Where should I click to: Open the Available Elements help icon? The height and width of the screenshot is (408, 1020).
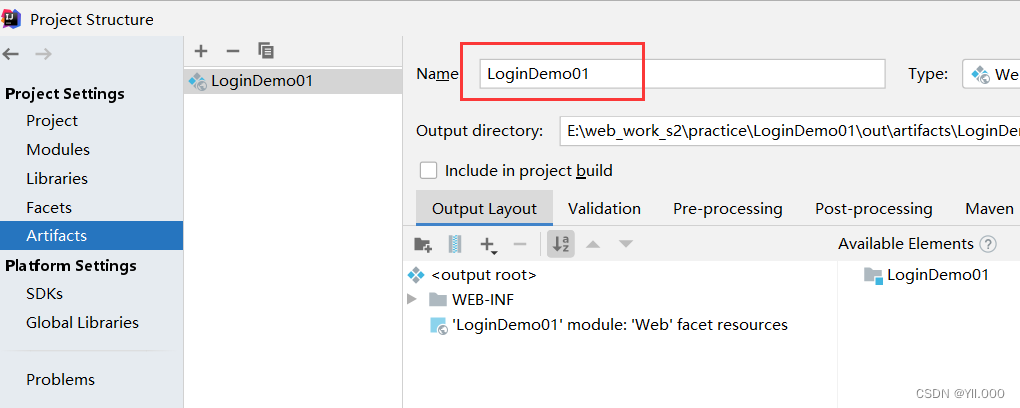(988, 244)
